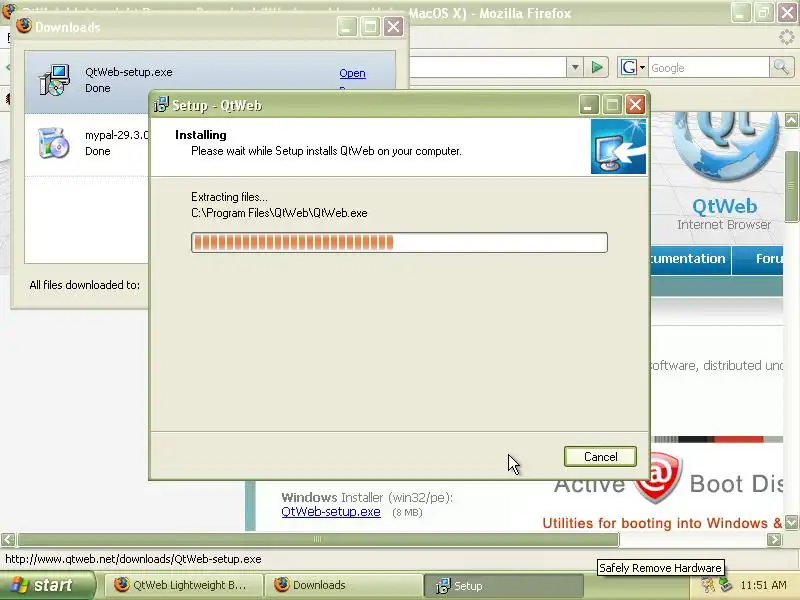
Task: Click the search magnifier icon
Action: (781, 67)
